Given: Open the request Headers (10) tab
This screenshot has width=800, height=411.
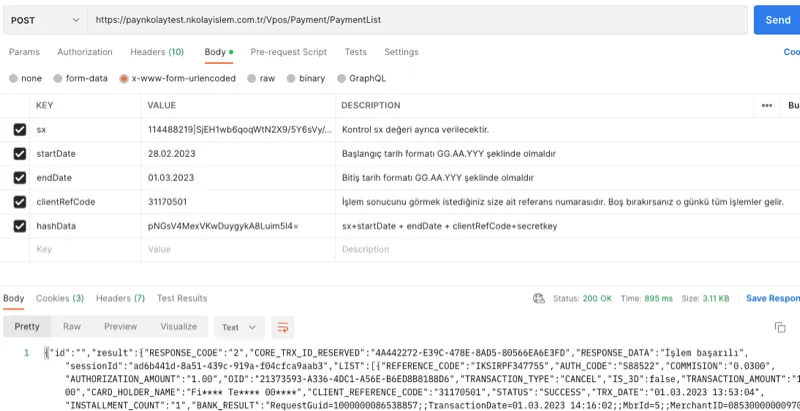Looking at the screenshot, I should 157,52.
